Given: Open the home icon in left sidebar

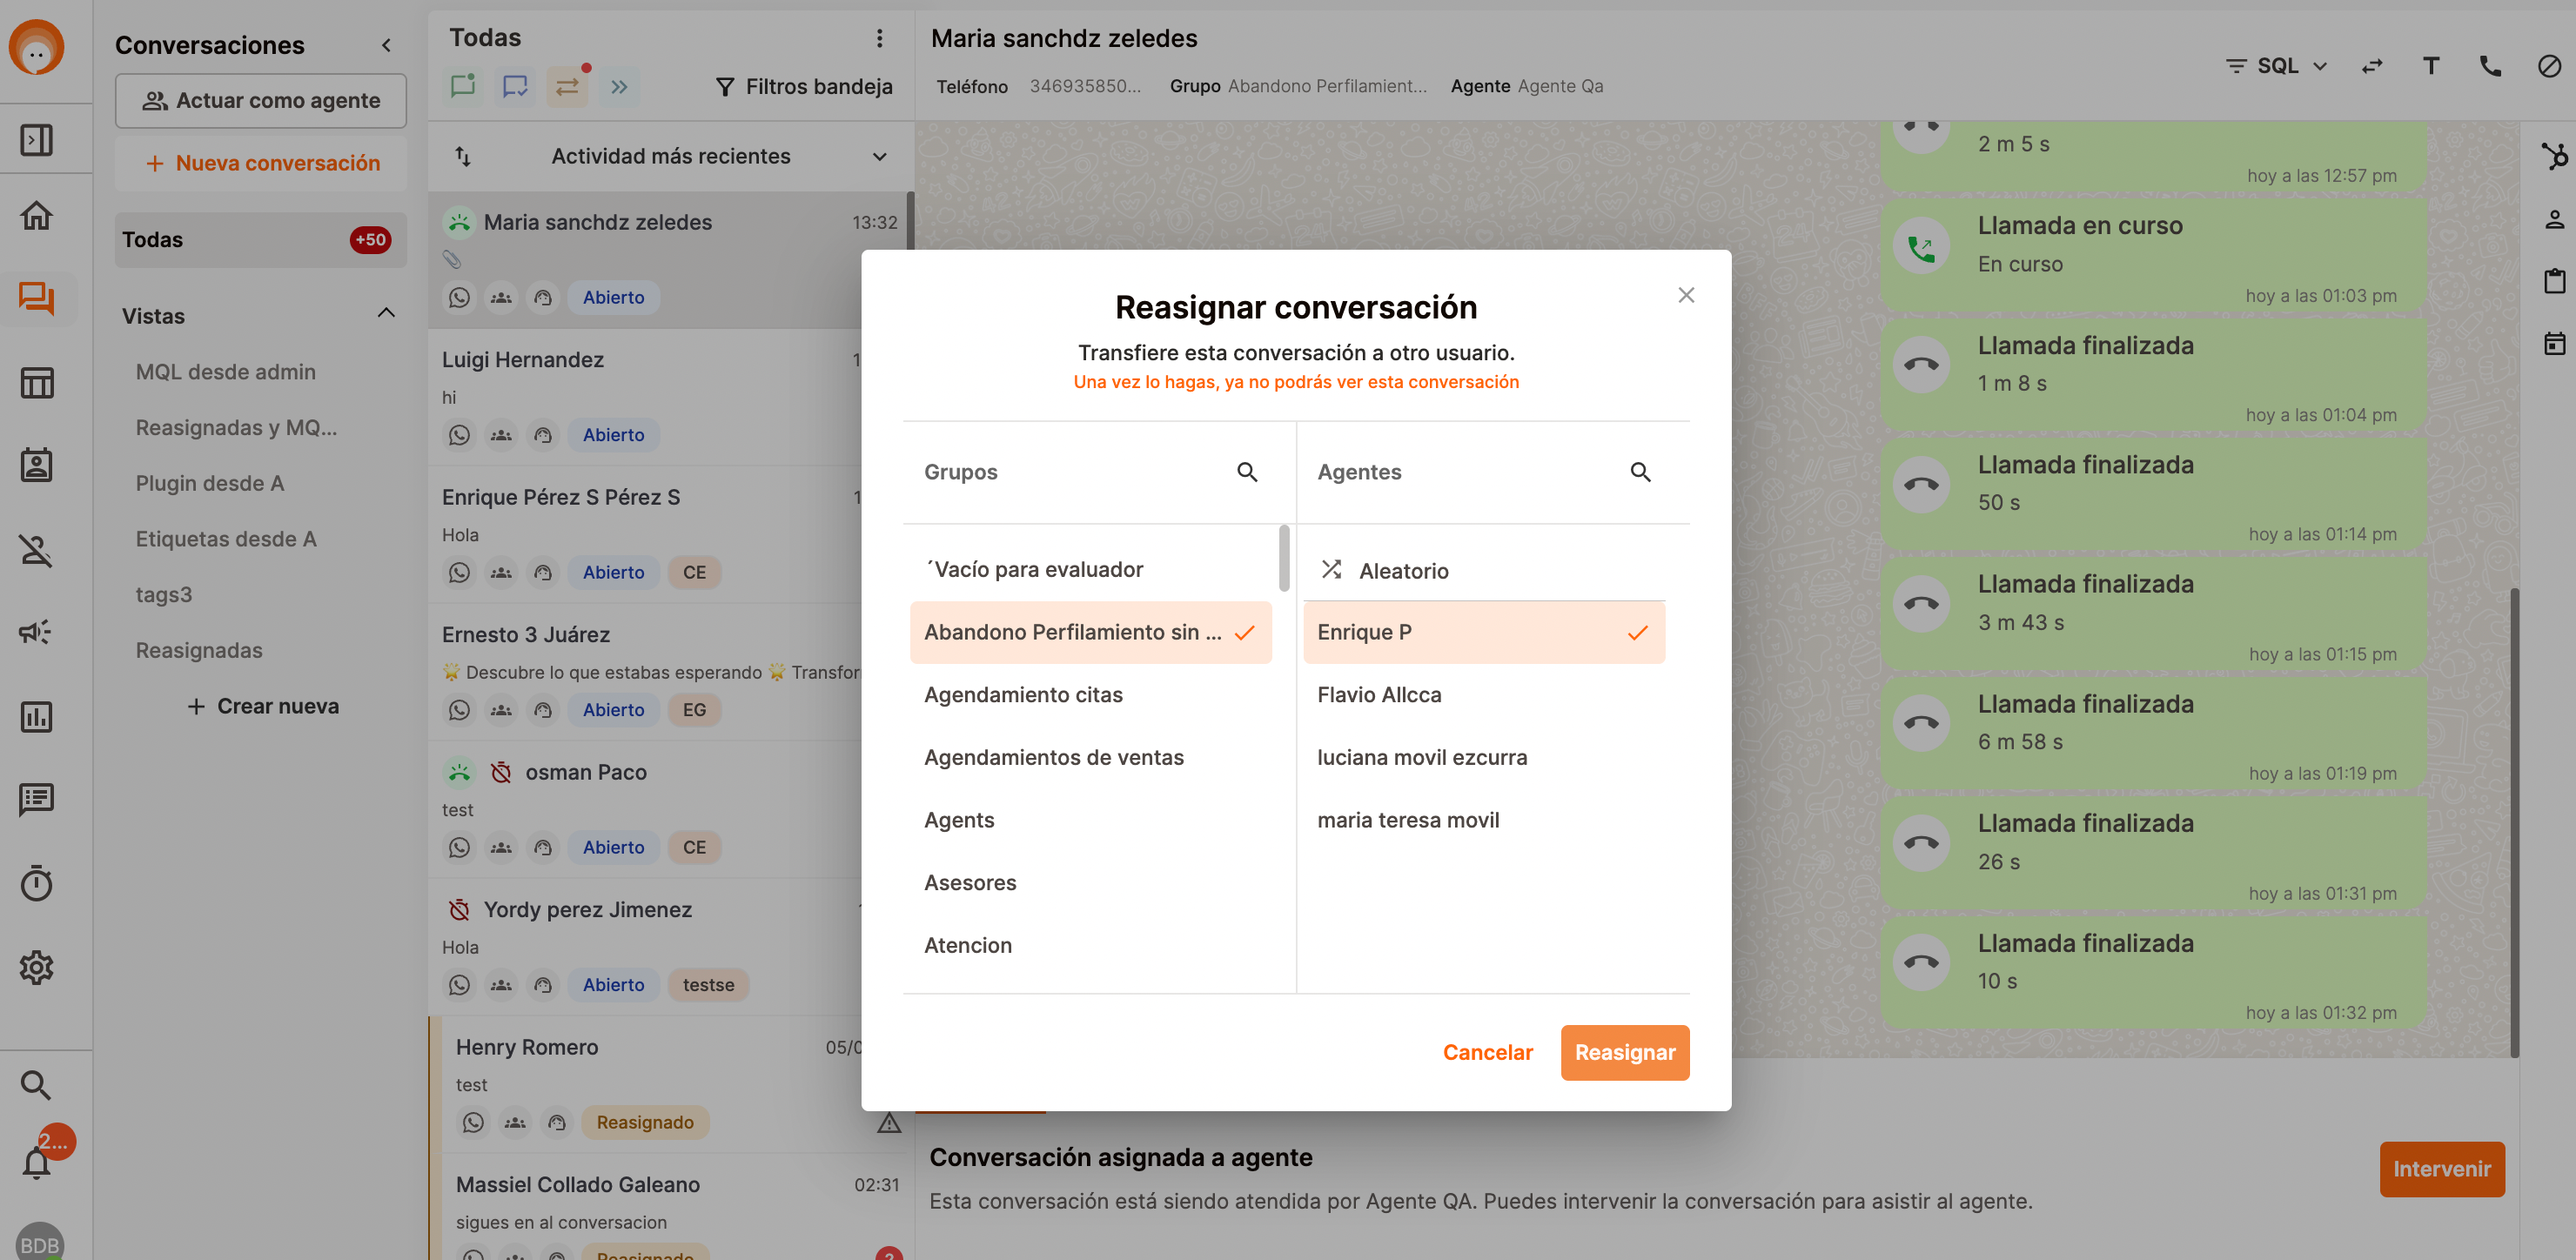Looking at the screenshot, I should 37,215.
